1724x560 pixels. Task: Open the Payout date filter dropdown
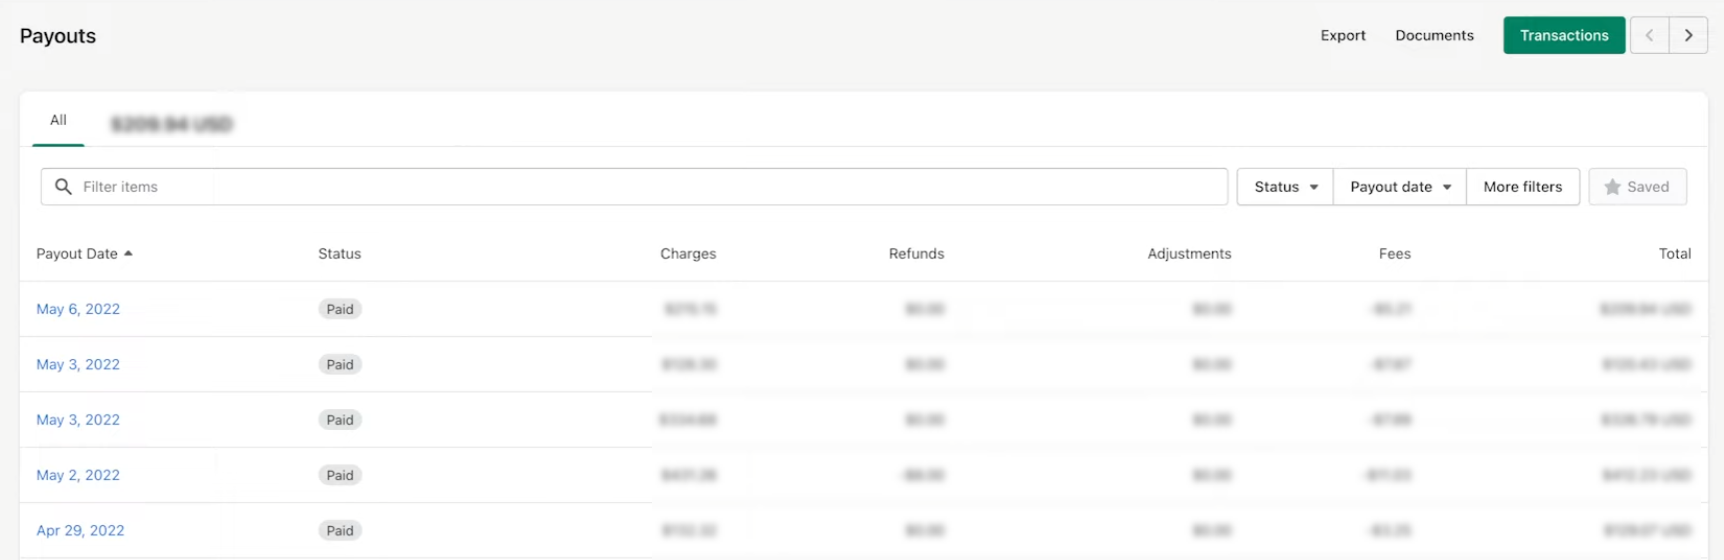pyautogui.click(x=1399, y=187)
